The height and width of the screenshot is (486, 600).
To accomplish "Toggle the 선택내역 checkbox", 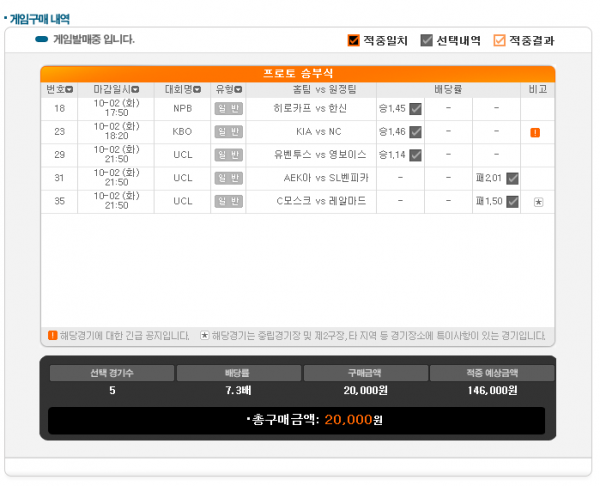I will pos(427,41).
